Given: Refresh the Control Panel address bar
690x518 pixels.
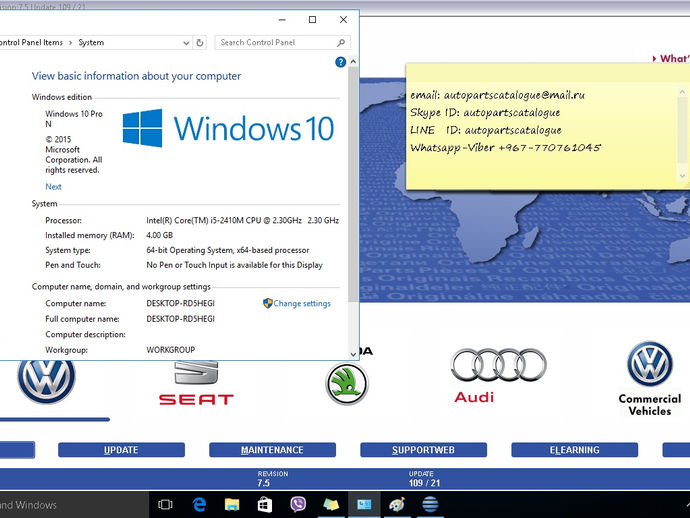Looking at the screenshot, I should pos(200,43).
